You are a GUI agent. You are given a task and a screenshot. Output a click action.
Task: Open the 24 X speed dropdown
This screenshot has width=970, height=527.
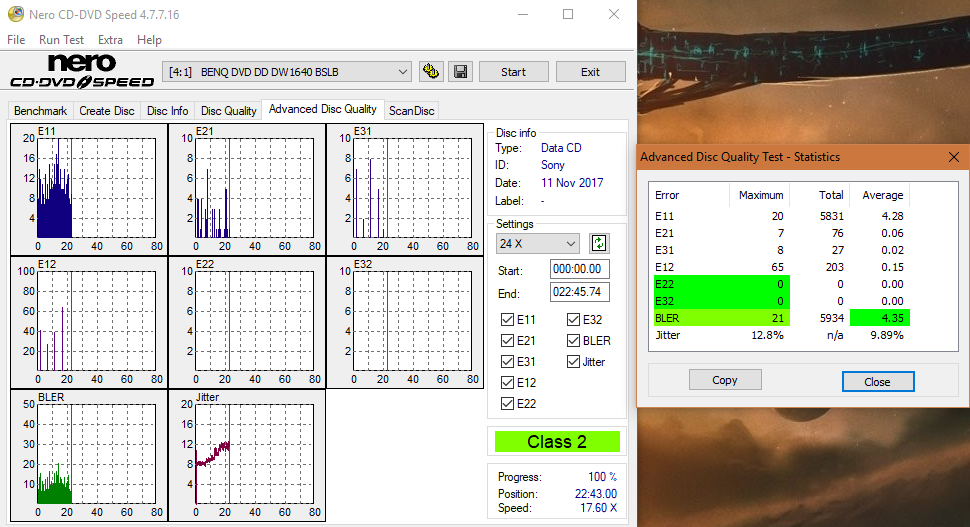tap(537, 244)
